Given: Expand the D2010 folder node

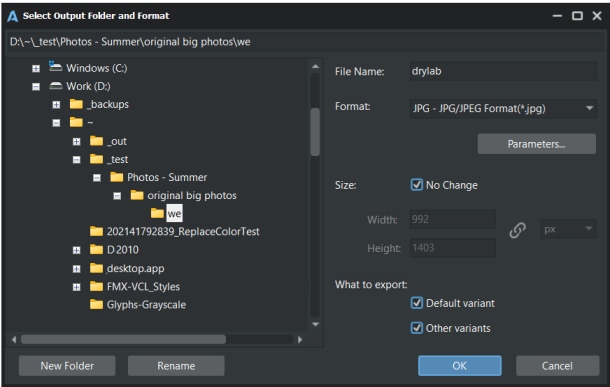Looking at the screenshot, I should [x=77, y=250].
